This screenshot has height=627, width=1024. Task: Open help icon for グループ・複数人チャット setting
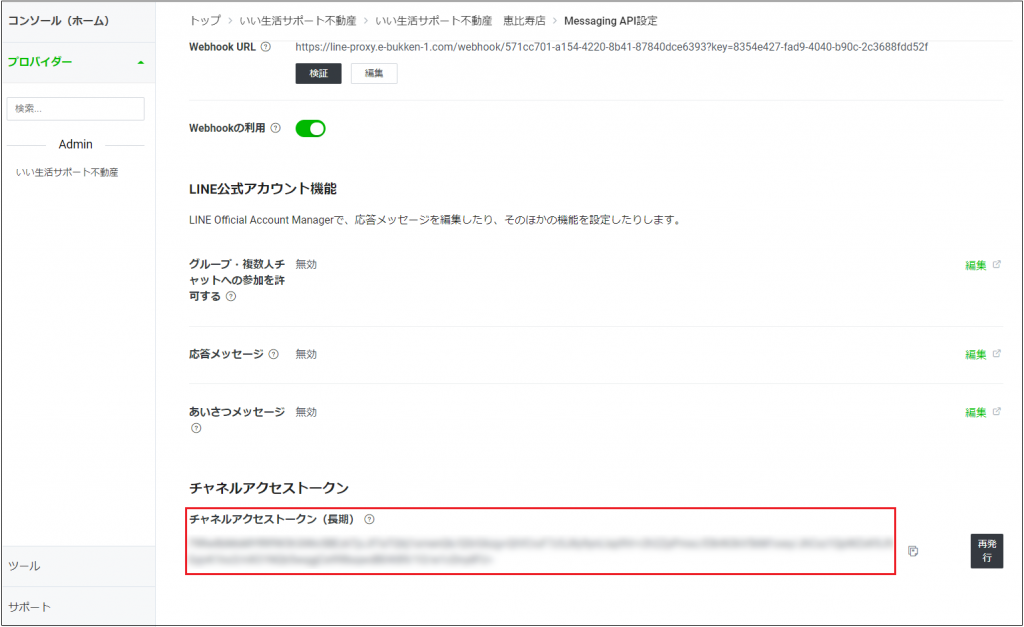[x=231, y=297]
